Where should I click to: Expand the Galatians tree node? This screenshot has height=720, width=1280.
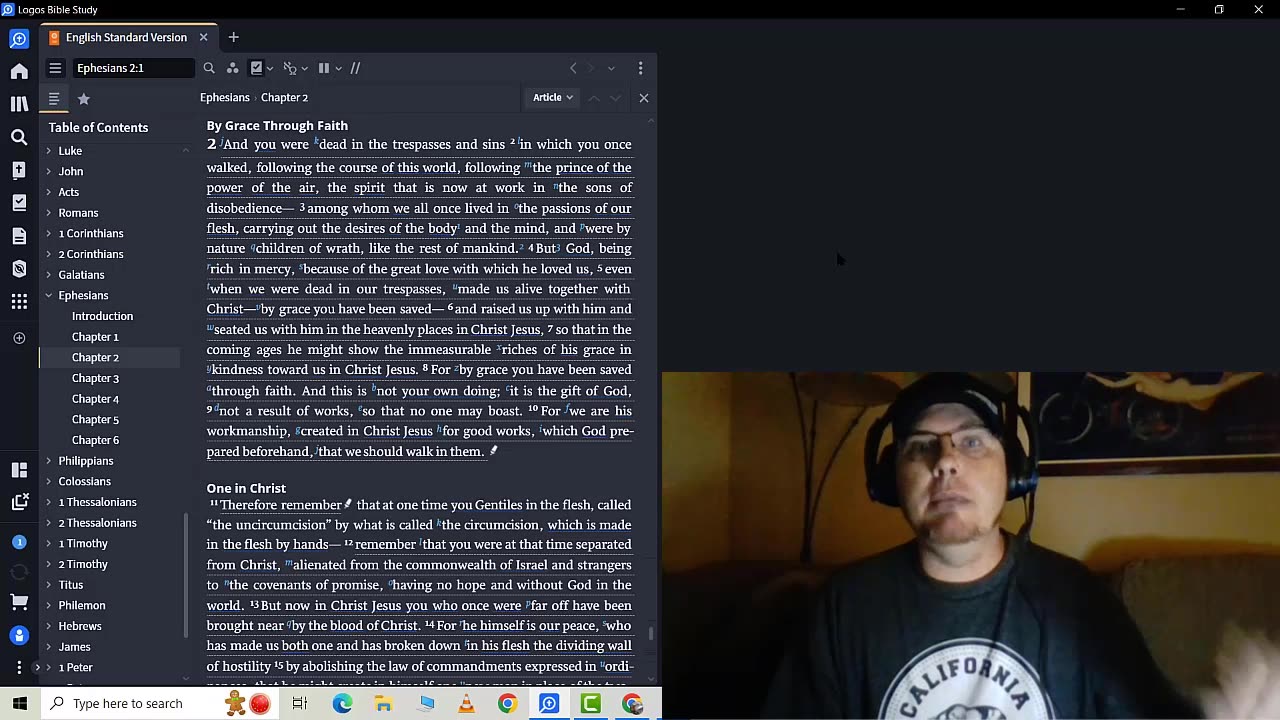[x=48, y=274]
